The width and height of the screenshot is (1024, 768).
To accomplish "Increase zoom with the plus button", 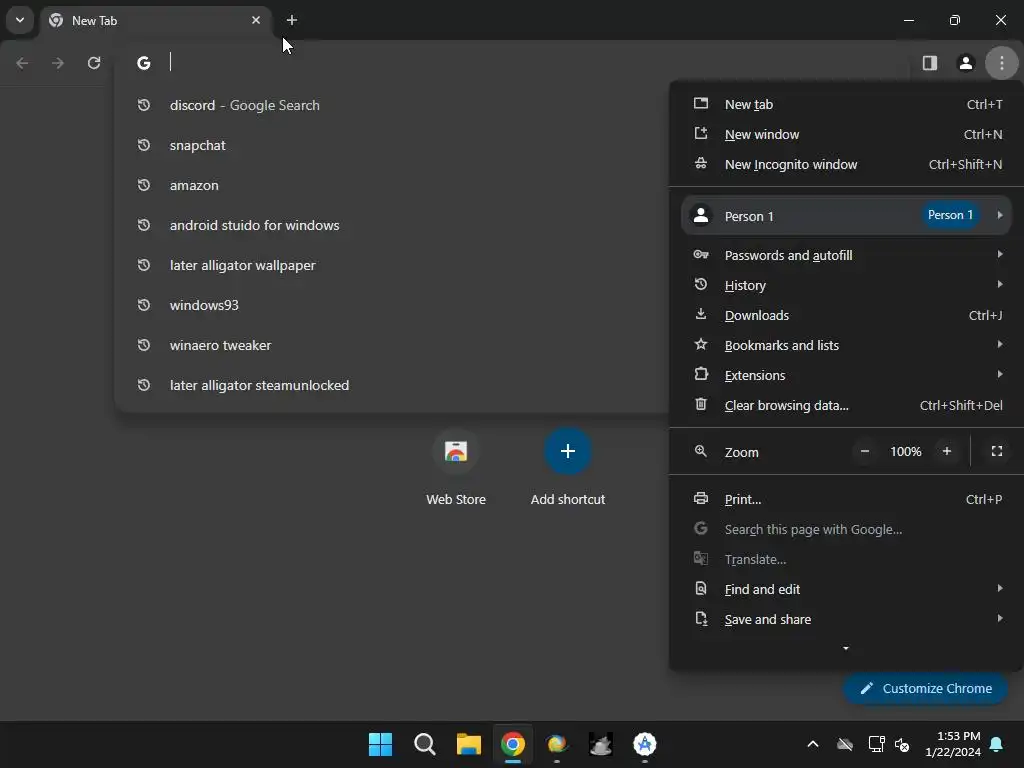I will click(x=947, y=451).
